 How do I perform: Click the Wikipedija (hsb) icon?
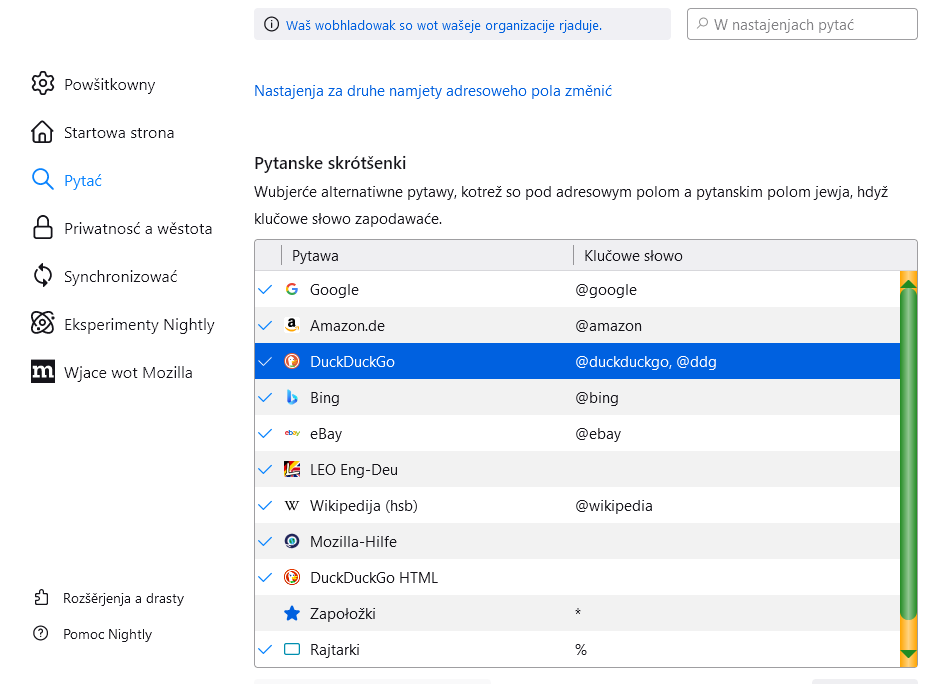[x=292, y=506]
